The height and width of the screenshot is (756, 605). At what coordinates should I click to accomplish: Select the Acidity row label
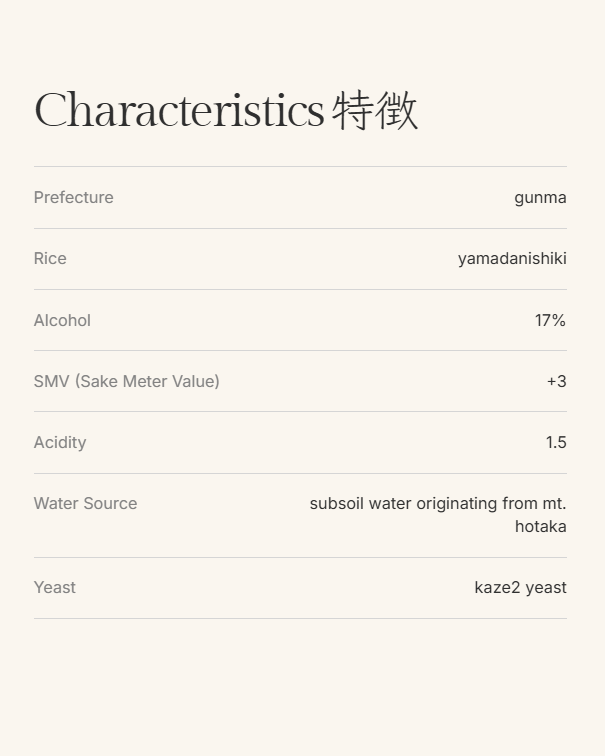coord(60,442)
